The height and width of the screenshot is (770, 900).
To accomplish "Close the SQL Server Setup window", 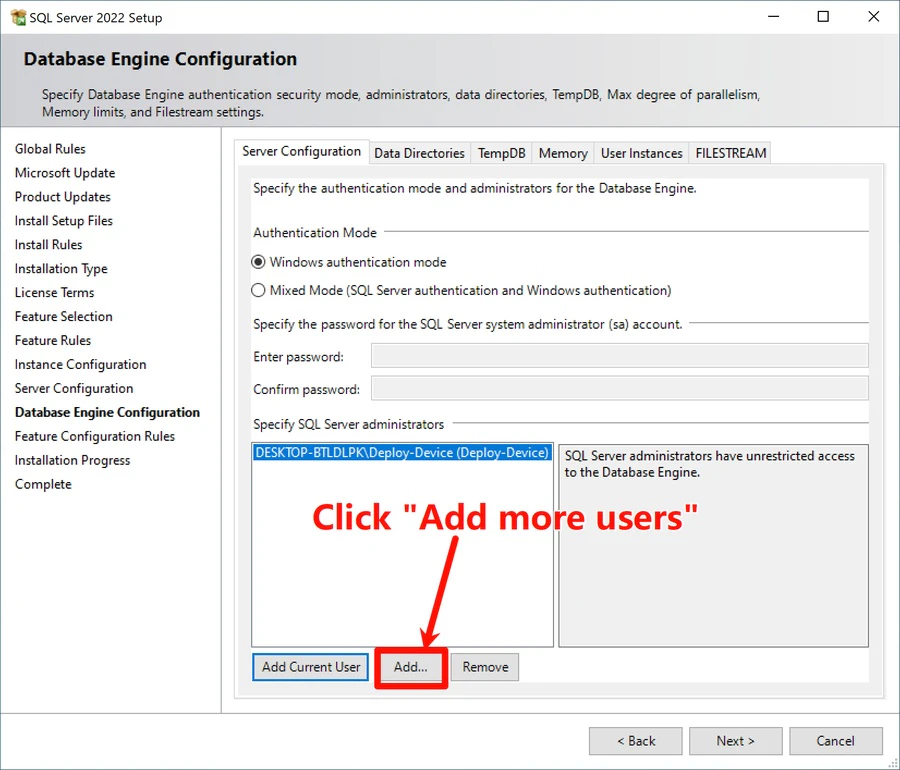I will coord(873,17).
